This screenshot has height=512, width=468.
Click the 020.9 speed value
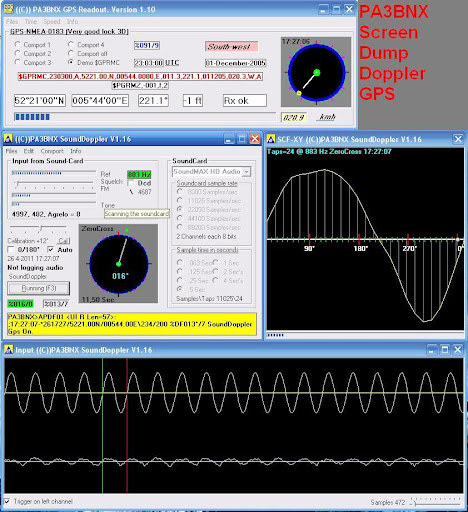[x=294, y=117]
